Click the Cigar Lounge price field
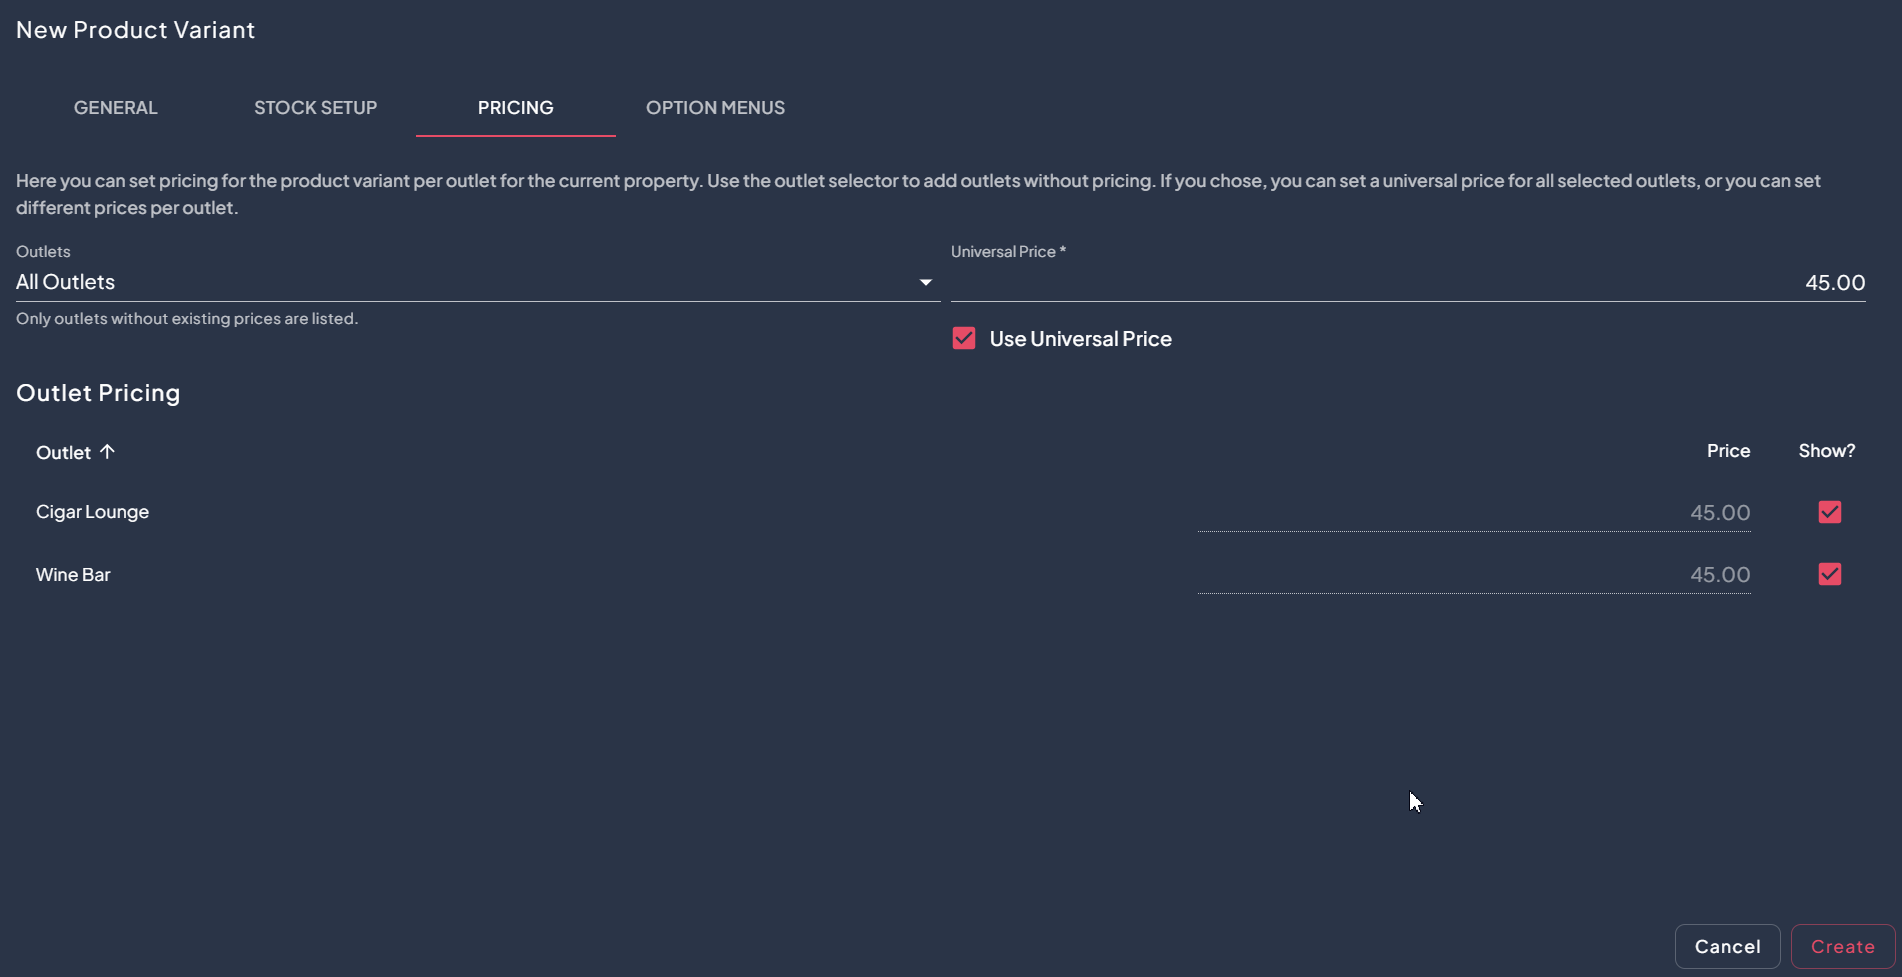Screen dimensions: 1902x977 tap(1473, 513)
